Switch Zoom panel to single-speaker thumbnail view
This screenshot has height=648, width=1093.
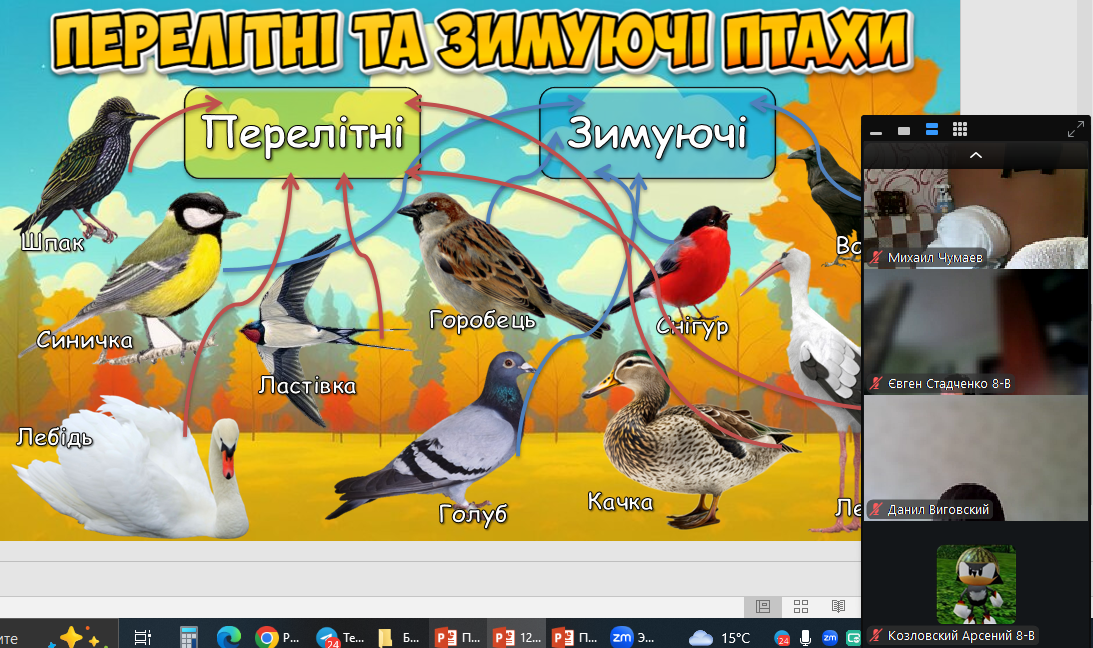click(904, 130)
